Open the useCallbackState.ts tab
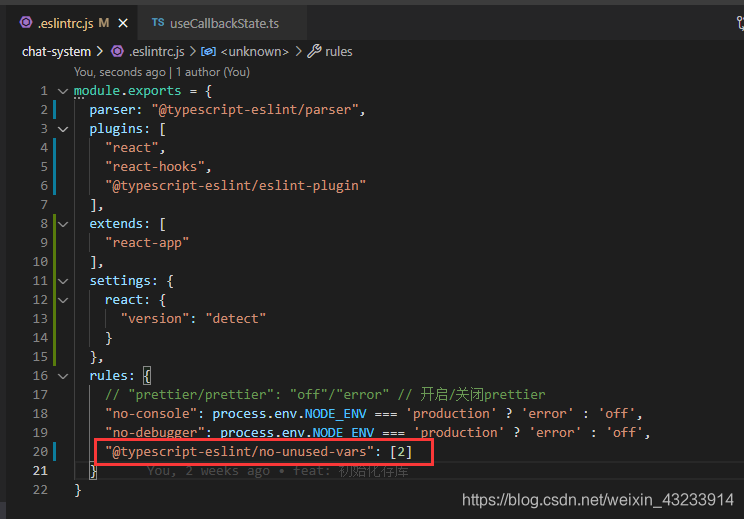Image resolution: width=744 pixels, height=519 pixels. pyautogui.click(x=222, y=23)
